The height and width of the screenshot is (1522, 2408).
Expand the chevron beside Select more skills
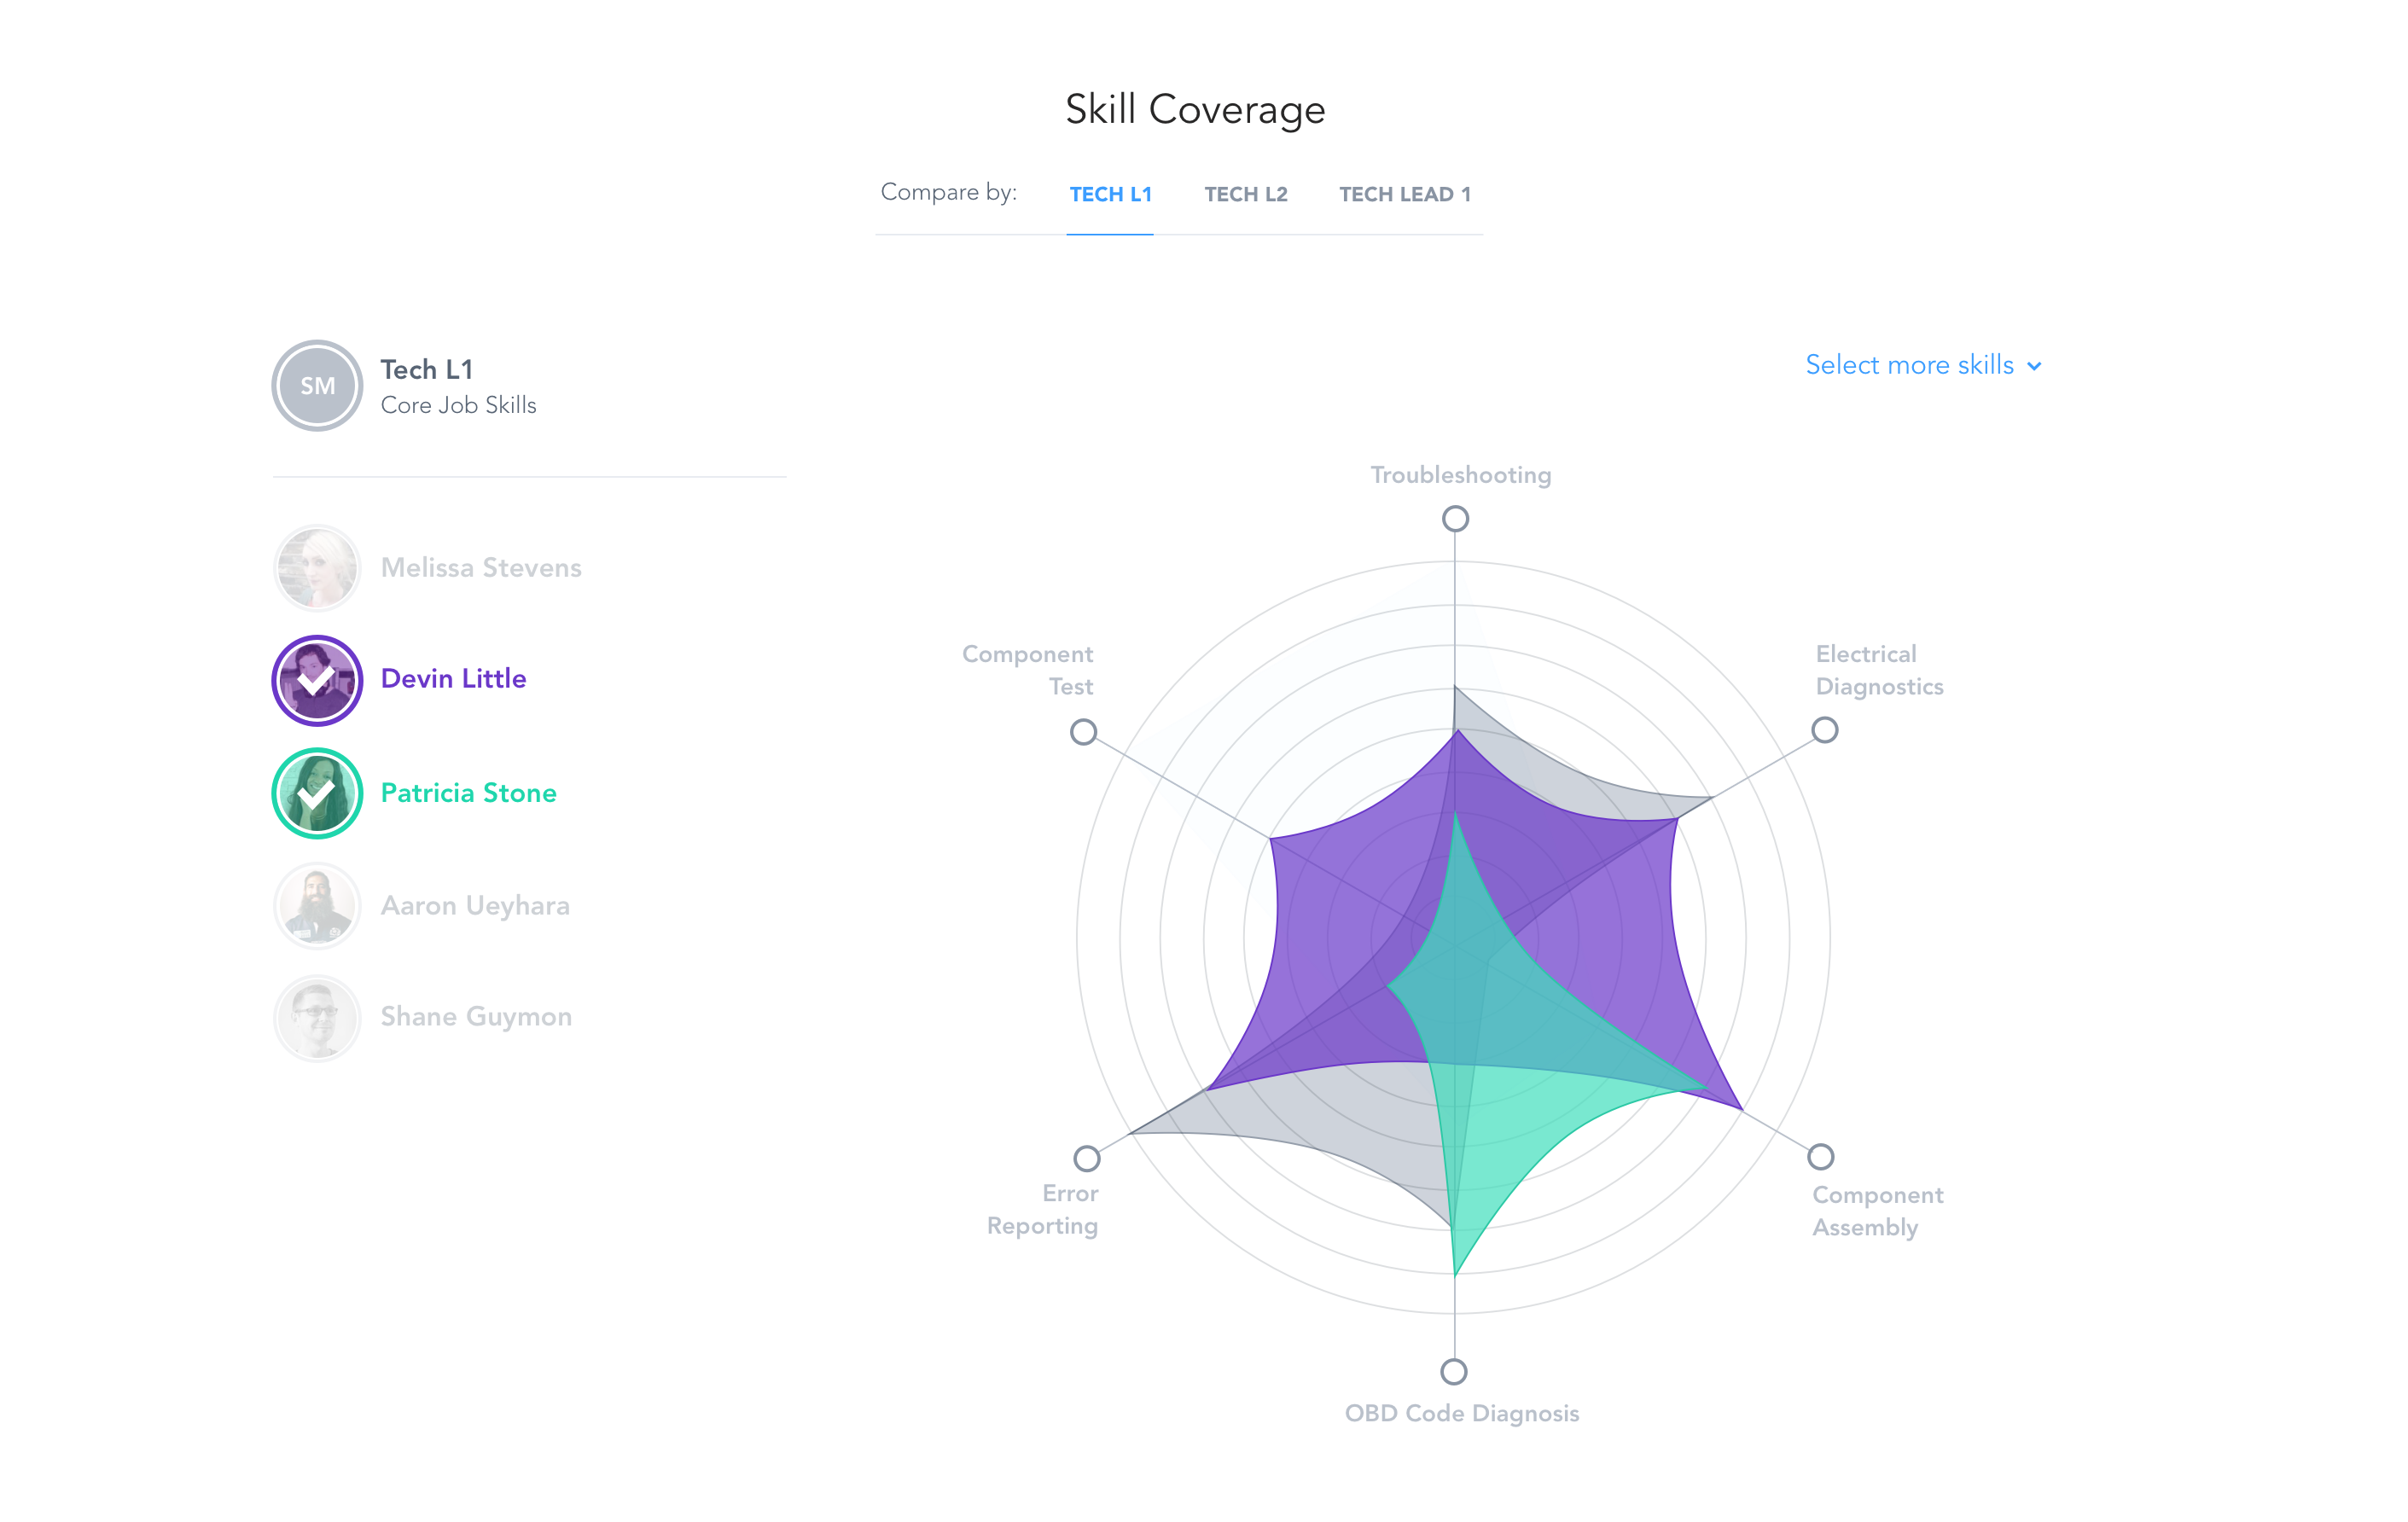click(2034, 367)
